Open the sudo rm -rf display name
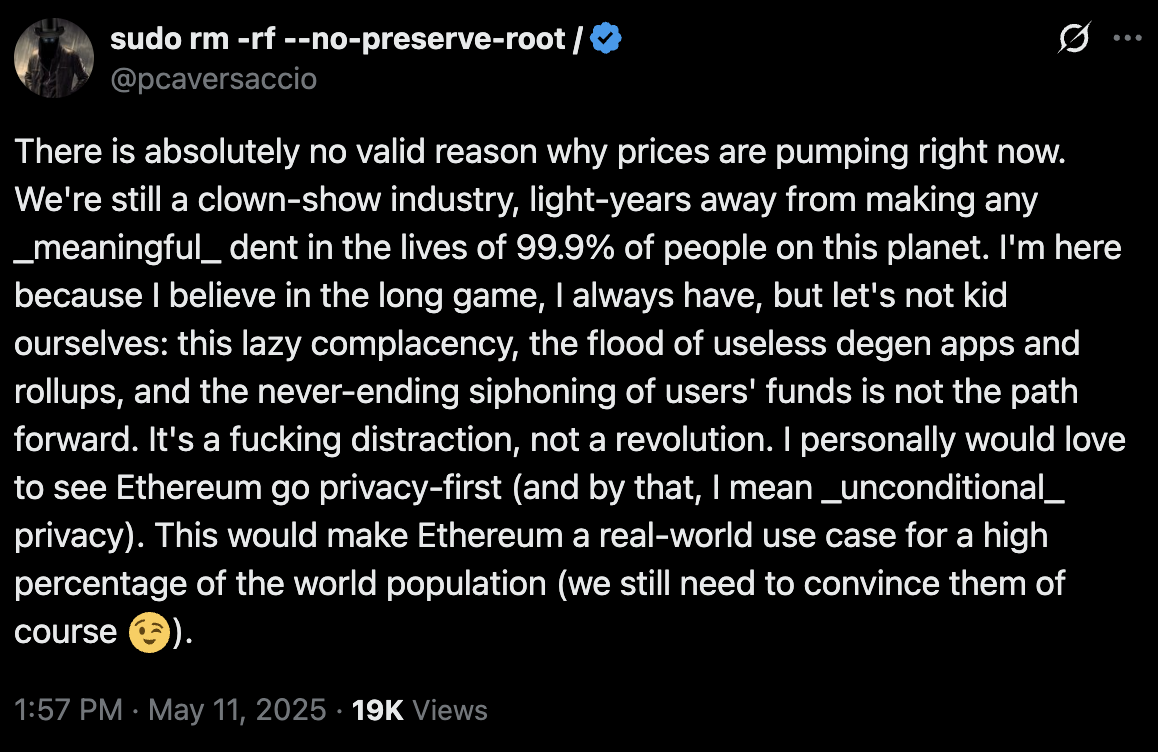Image resolution: width=1158 pixels, height=752 pixels. [346, 38]
